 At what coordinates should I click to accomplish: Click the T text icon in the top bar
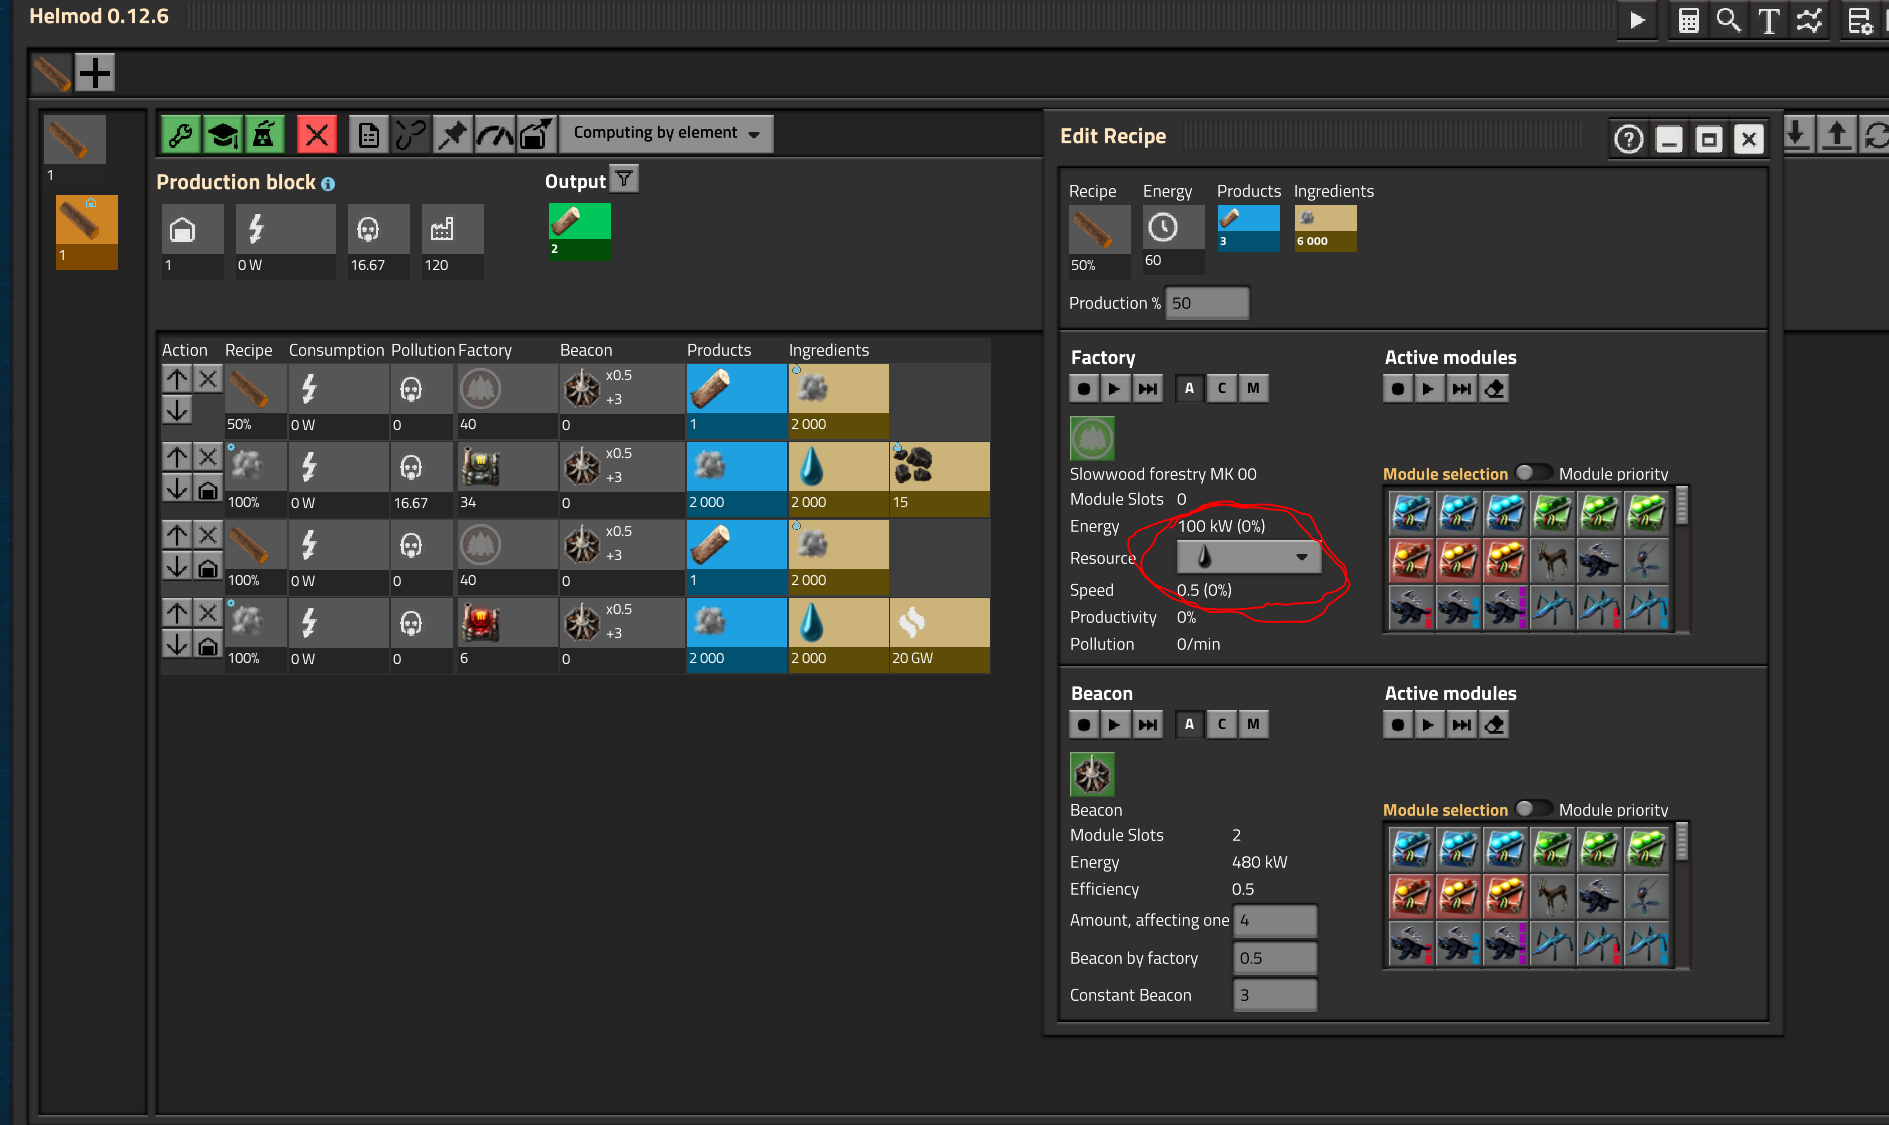[1769, 20]
